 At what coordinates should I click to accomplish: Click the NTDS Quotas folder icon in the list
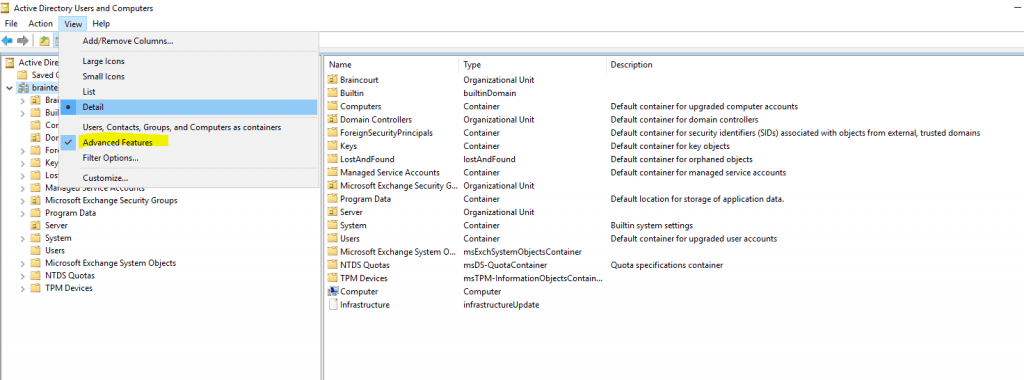tap(332, 265)
